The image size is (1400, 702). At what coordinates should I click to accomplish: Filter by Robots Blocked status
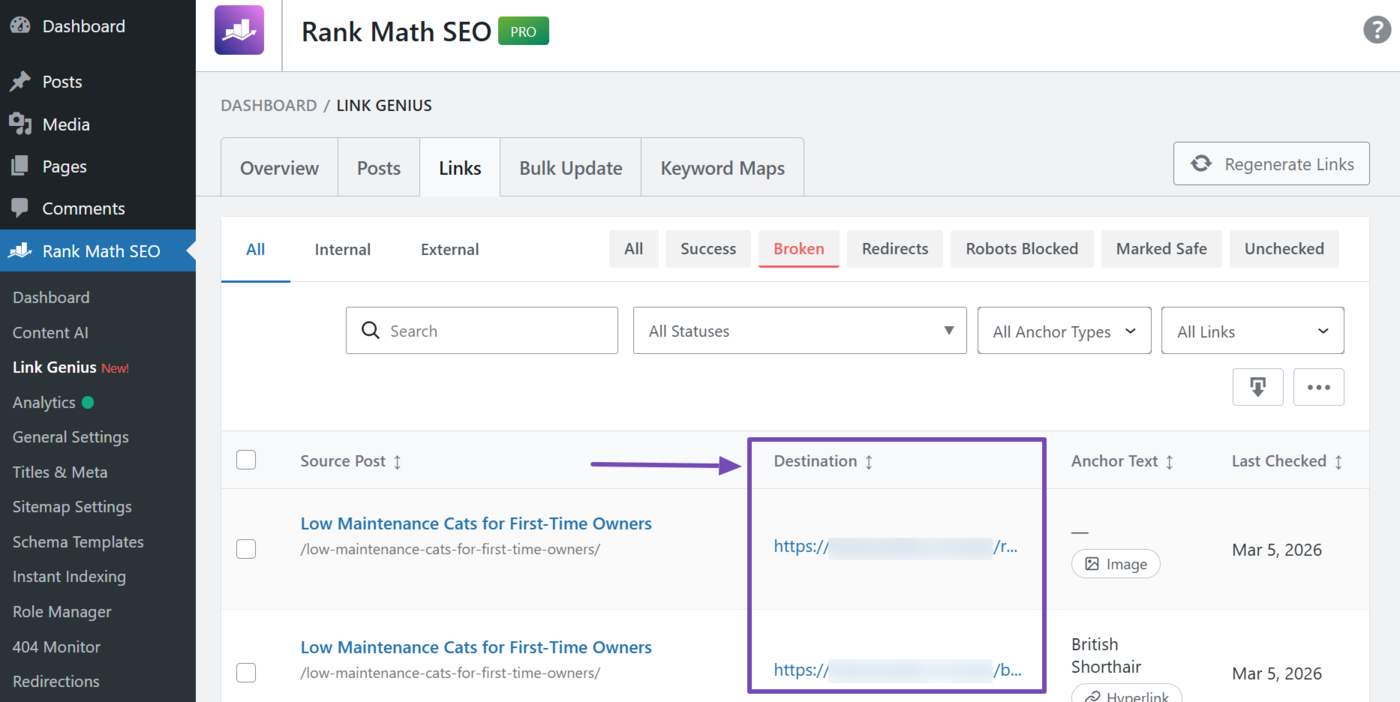pos(1022,249)
